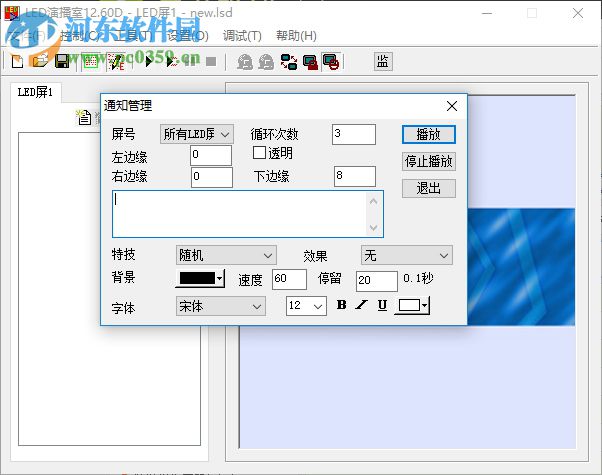Click the 右边缘 input field
This screenshot has height=475, width=602.
pyautogui.click(x=212, y=177)
